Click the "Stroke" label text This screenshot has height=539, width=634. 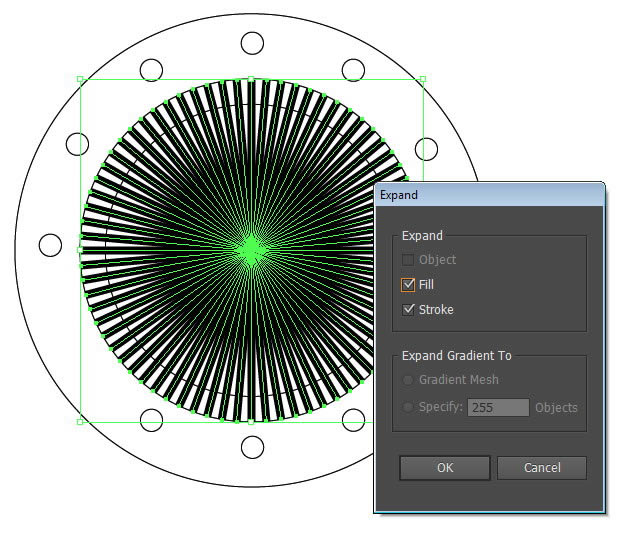(x=436, y=310)
